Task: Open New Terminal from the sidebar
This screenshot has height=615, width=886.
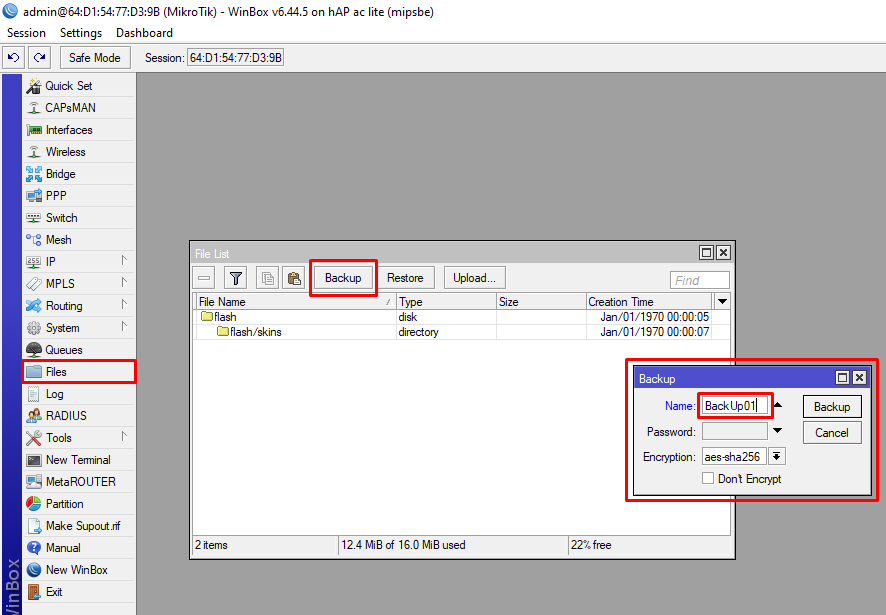Action: coord(77,460)
